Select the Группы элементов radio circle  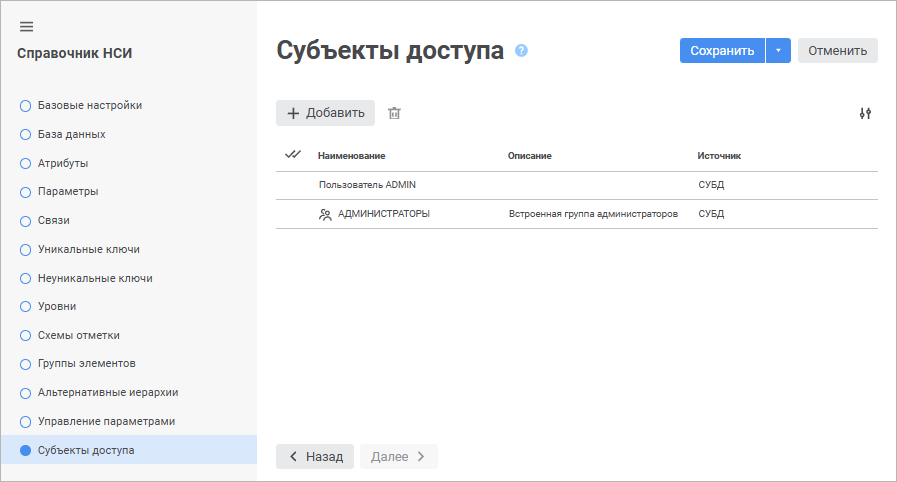click(25, 364)
